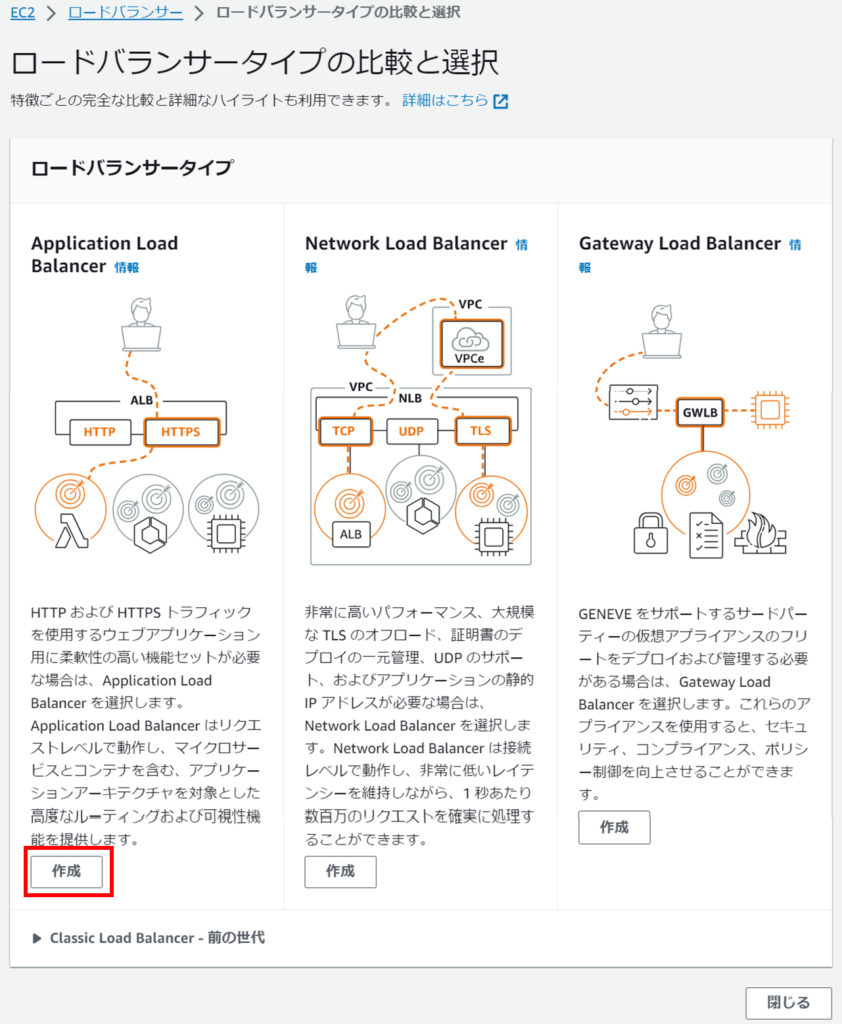Click the Gateway Load Balancer heading
This screenshot has width=842, height=1024.
679,244
